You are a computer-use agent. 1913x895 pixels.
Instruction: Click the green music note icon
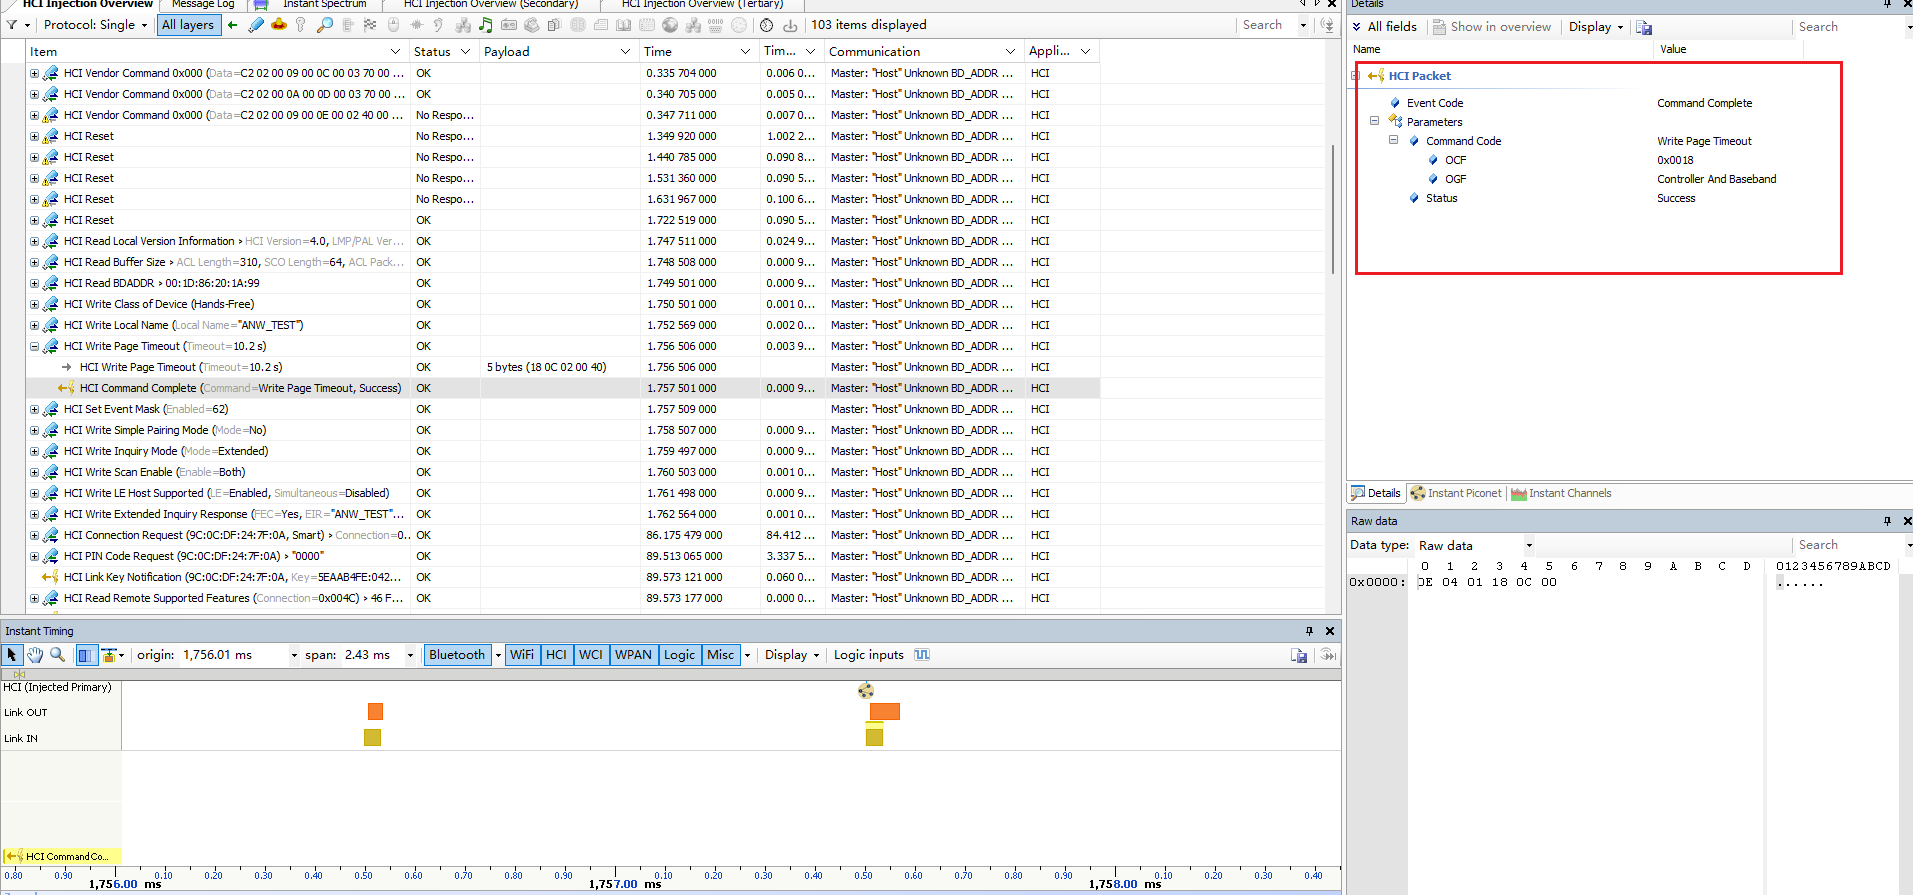pyautogui.click(x=486, y=25)
